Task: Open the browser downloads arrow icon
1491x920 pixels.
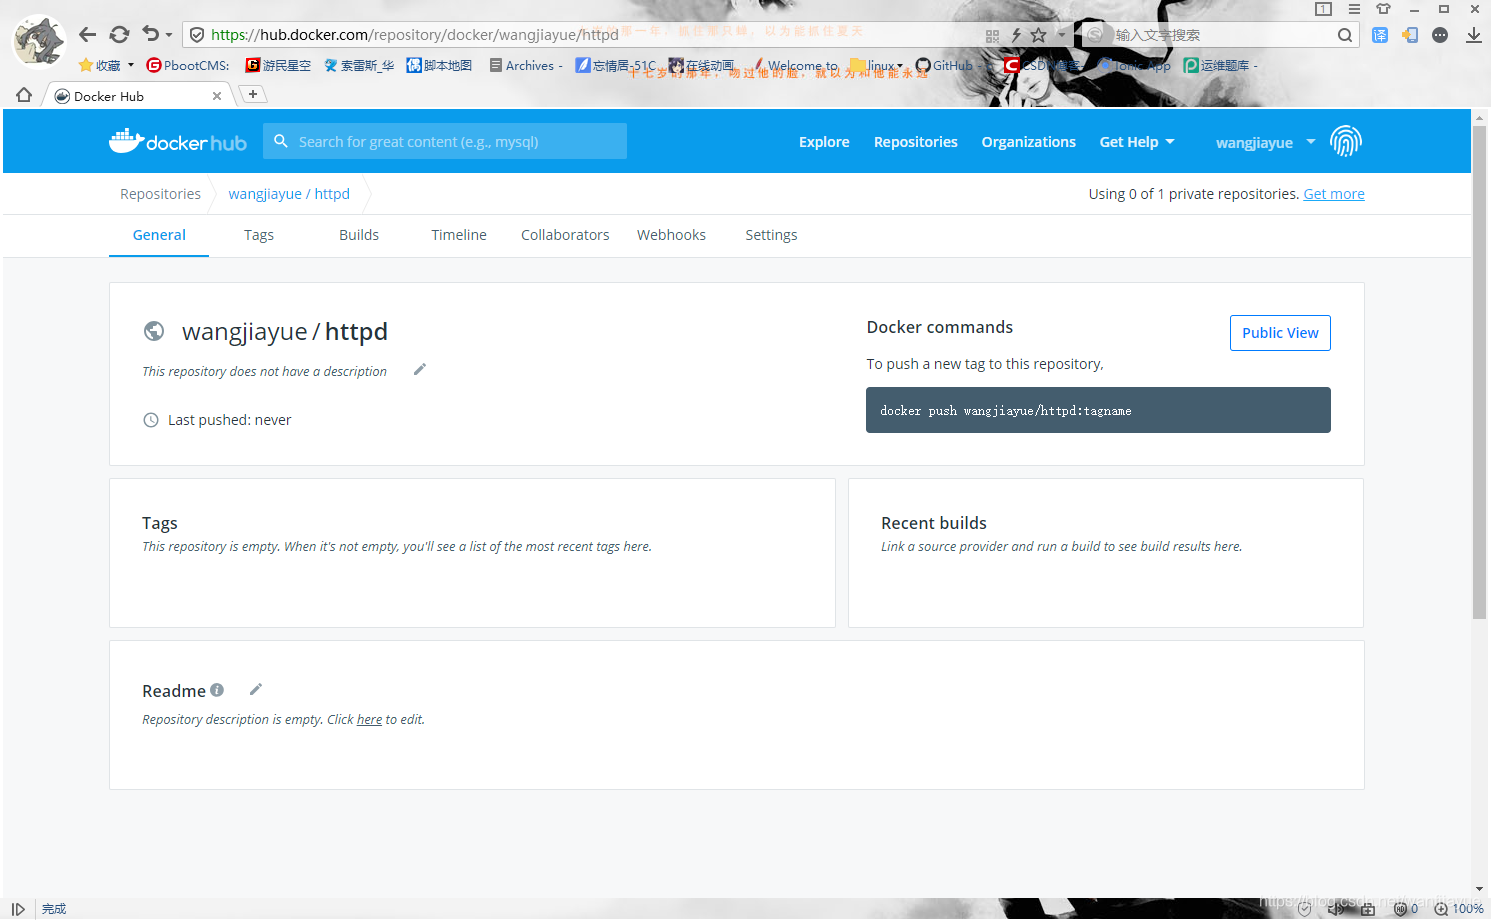Action: click(x=1473, y=35)
